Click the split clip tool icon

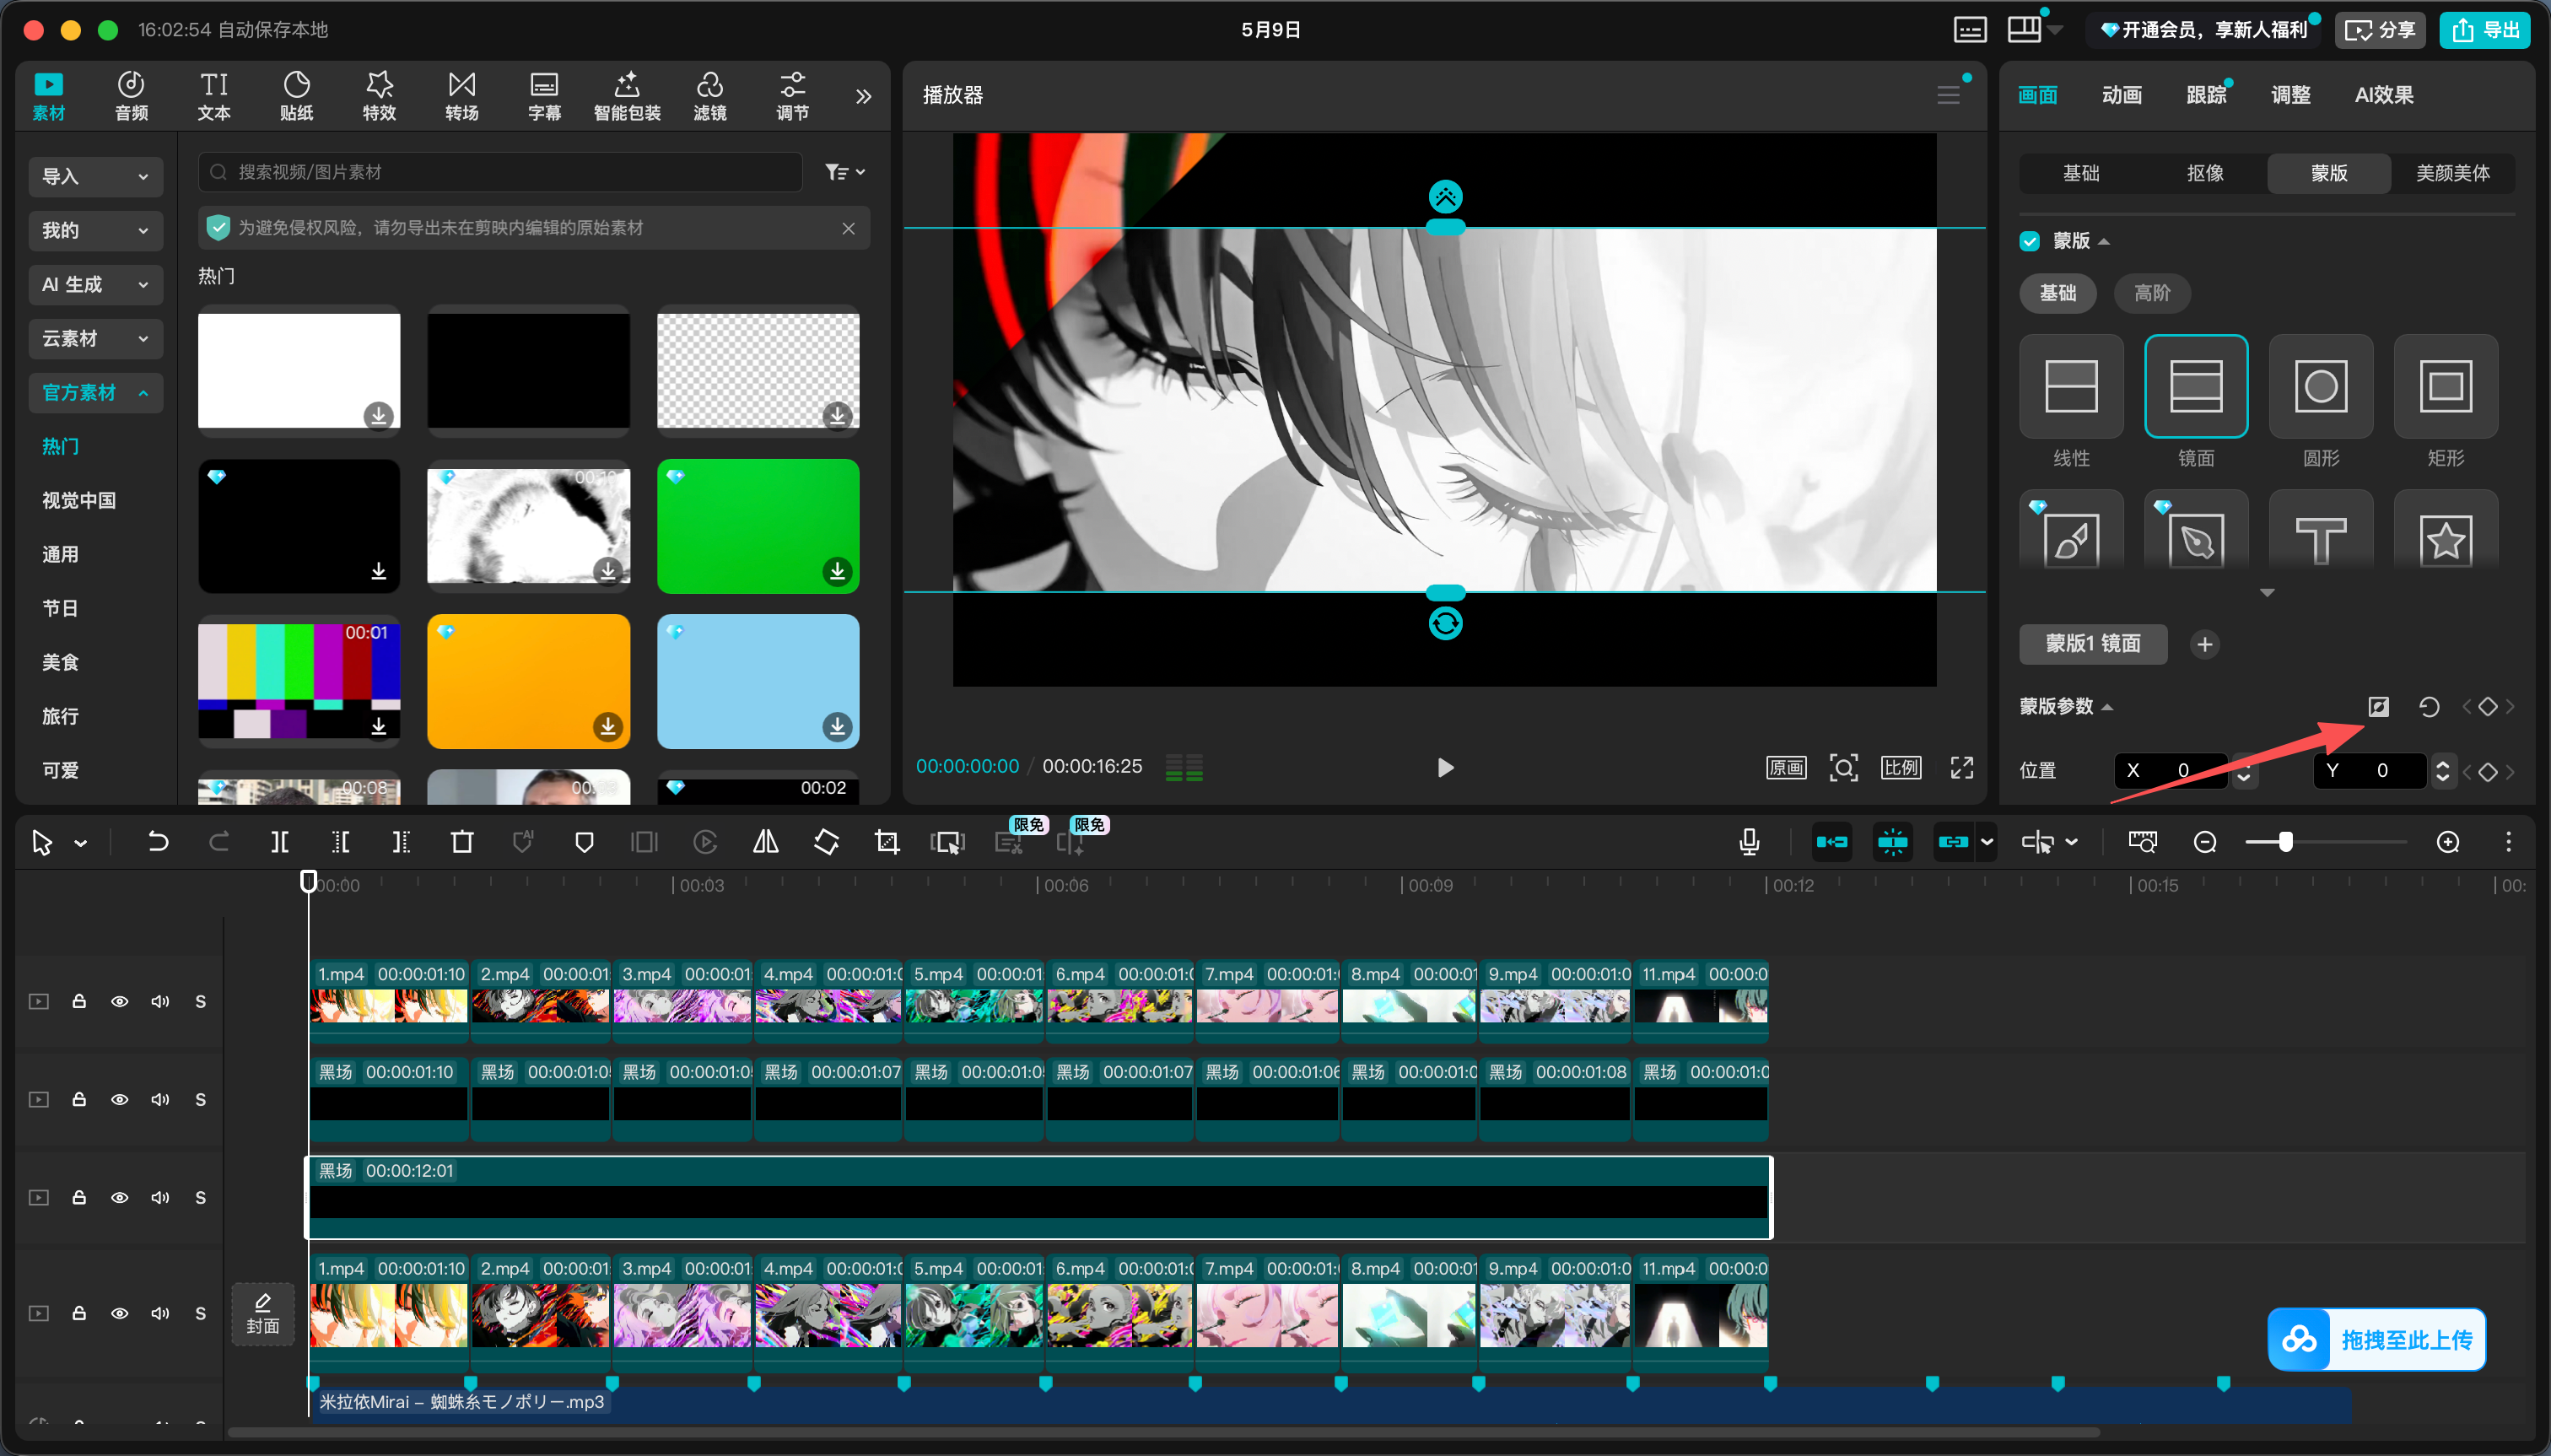280,842
